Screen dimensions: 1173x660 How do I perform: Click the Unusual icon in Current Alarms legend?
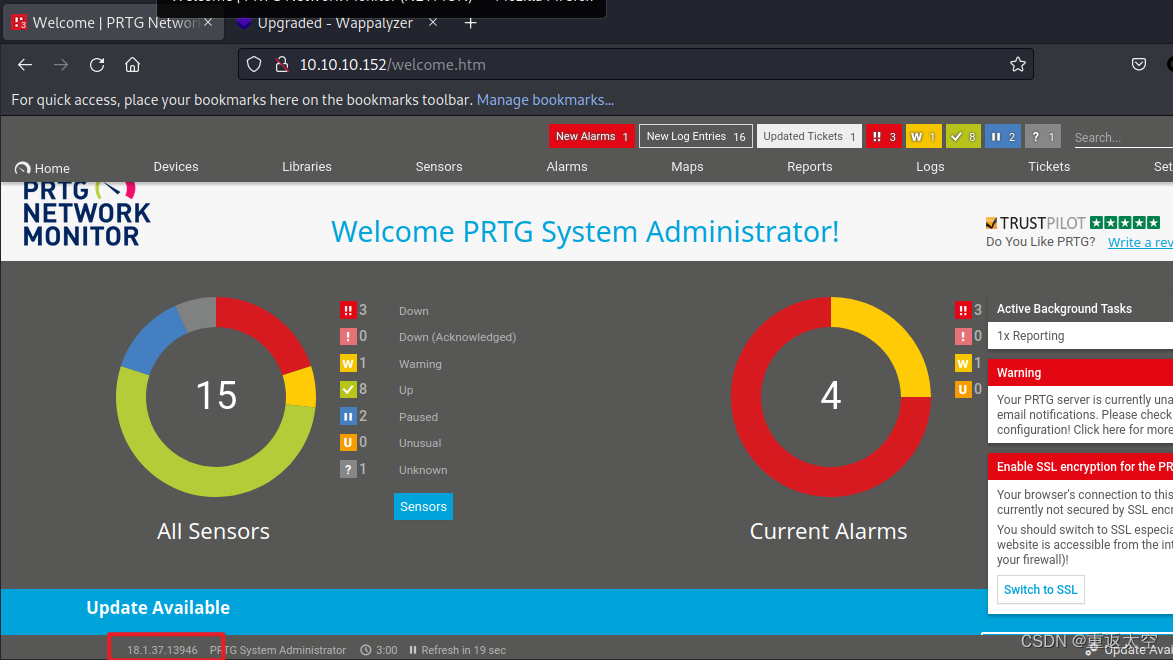click(x=963, y=390)
